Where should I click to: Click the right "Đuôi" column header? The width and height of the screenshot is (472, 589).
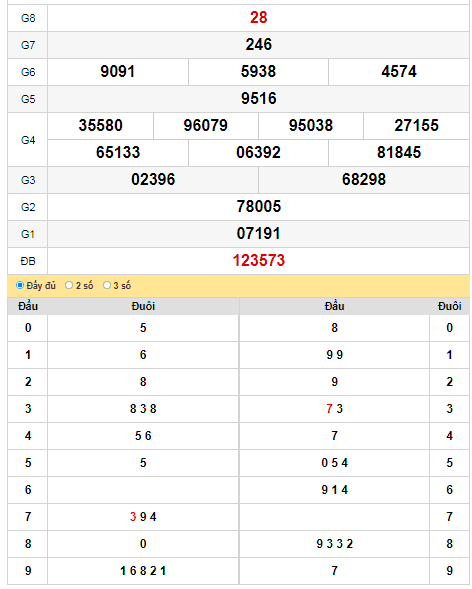pyautogui.click(x=449, y=307)
